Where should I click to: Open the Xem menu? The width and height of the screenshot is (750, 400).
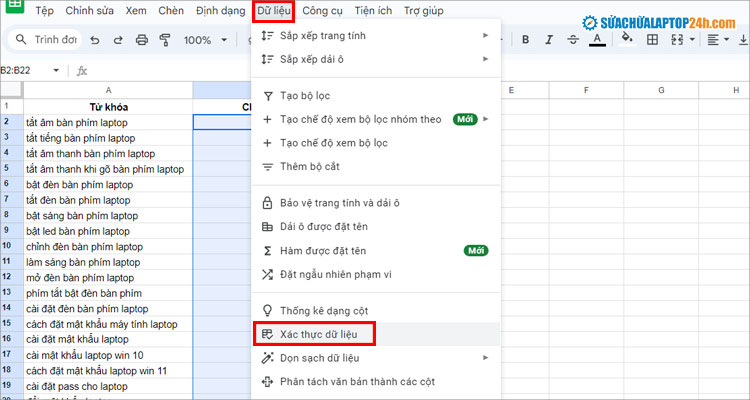coord(136,11)
